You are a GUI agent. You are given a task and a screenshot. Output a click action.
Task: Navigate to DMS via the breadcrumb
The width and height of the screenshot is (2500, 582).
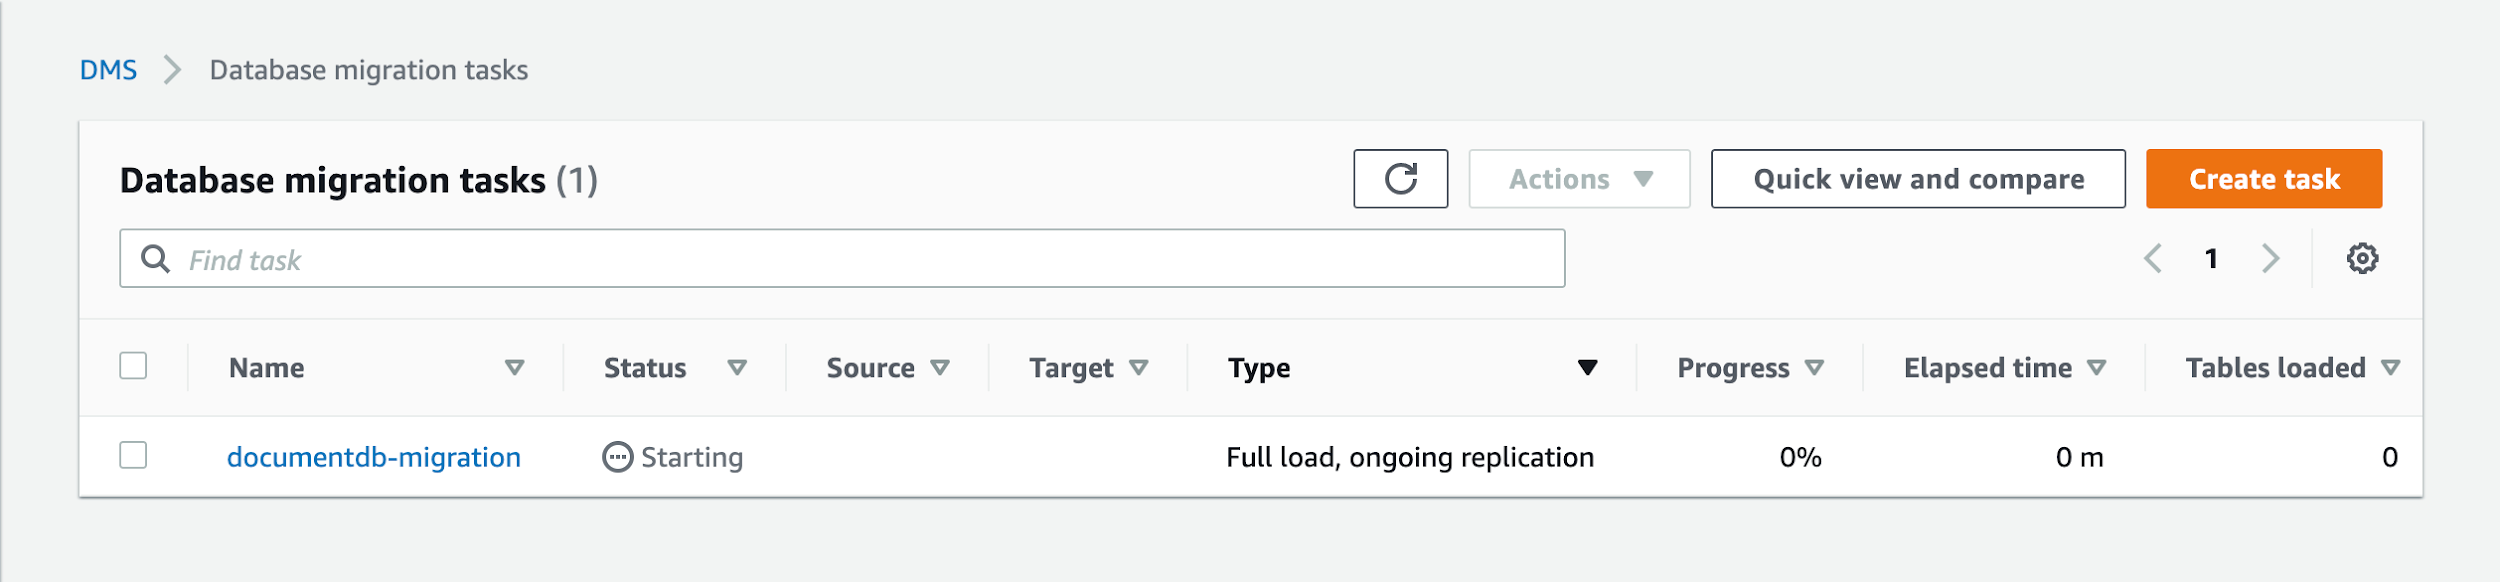(109, 69)
